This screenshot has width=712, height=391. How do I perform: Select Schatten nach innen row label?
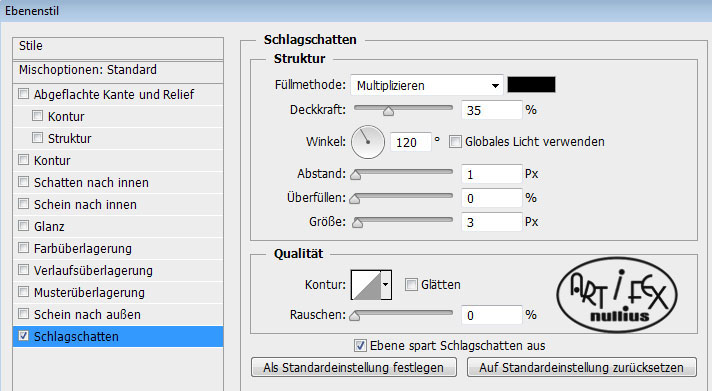click(x=91, y=182)
